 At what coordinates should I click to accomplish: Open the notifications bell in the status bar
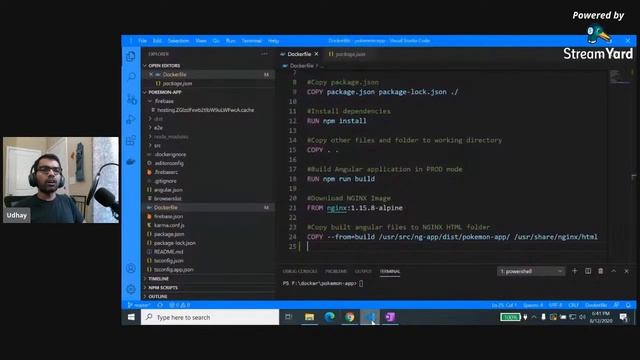[x=629, y=305]
